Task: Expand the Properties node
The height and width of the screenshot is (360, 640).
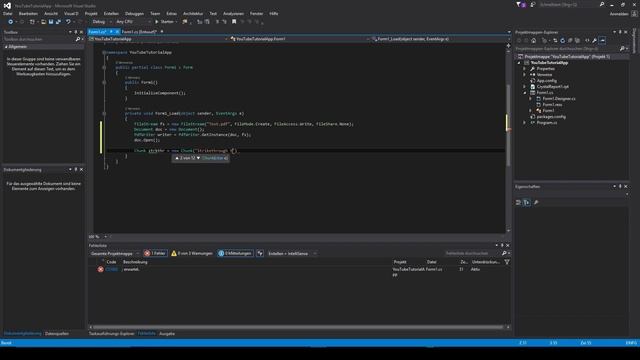Action: point(525,69)
